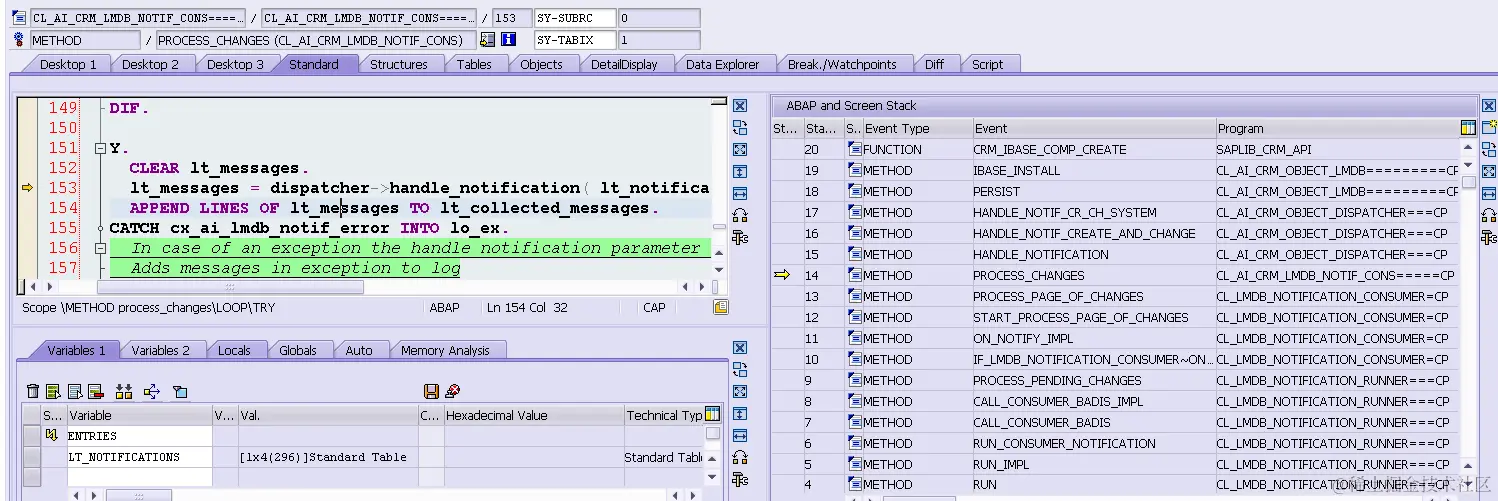Click the Event Type column header

pos(917,128)
